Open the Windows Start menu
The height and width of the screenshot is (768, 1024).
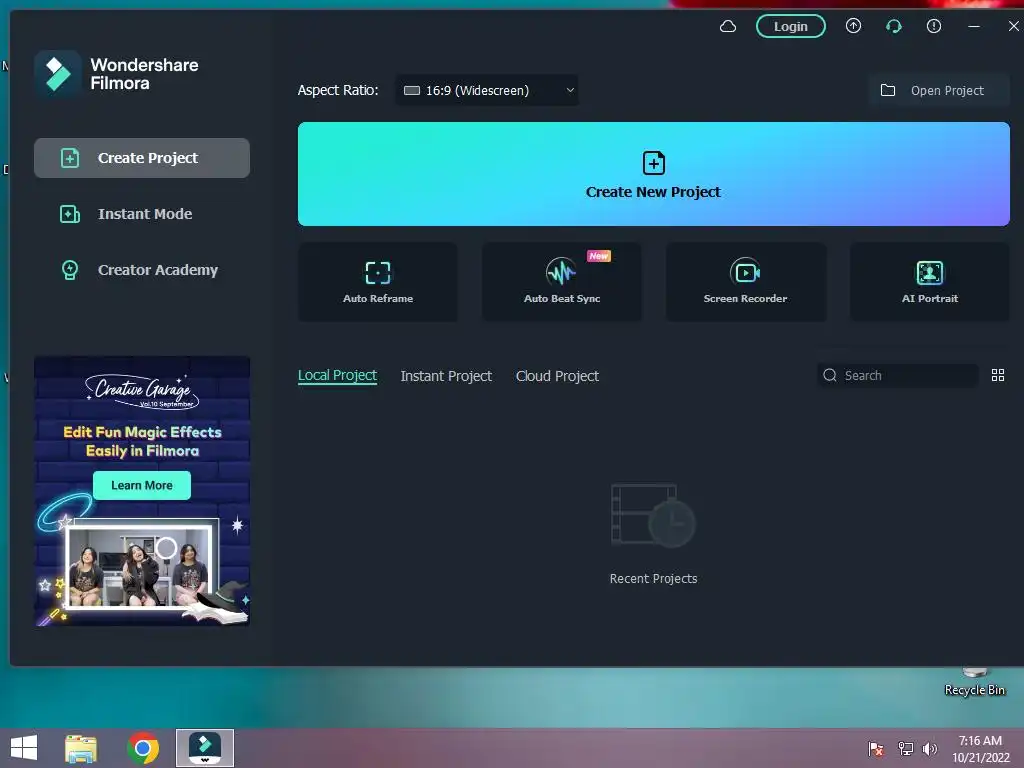(x=24, y=748)
